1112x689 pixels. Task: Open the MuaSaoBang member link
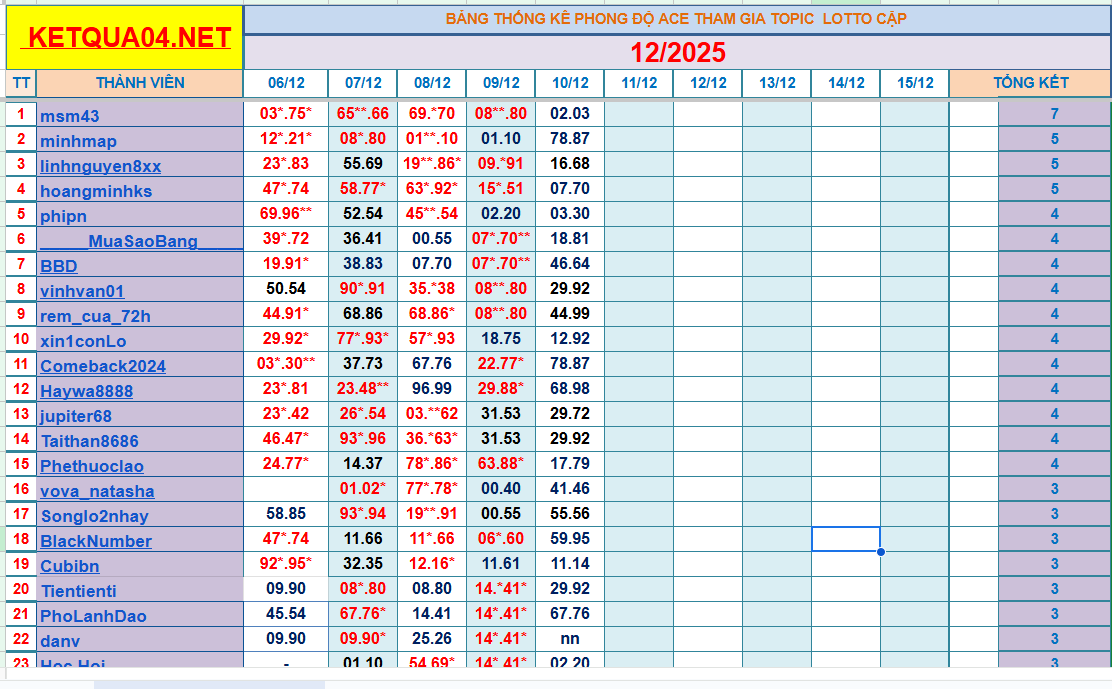tap(140, 241)
